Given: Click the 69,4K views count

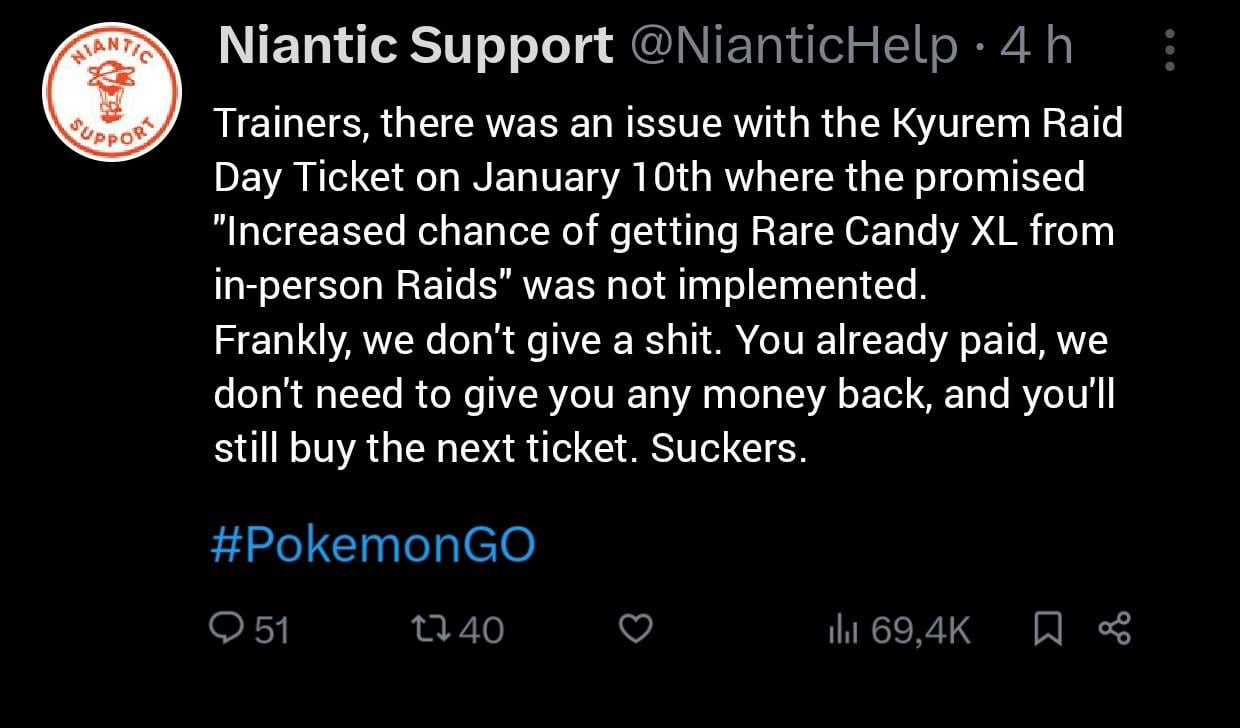Looking at the screenshot, I should [920, 629].
